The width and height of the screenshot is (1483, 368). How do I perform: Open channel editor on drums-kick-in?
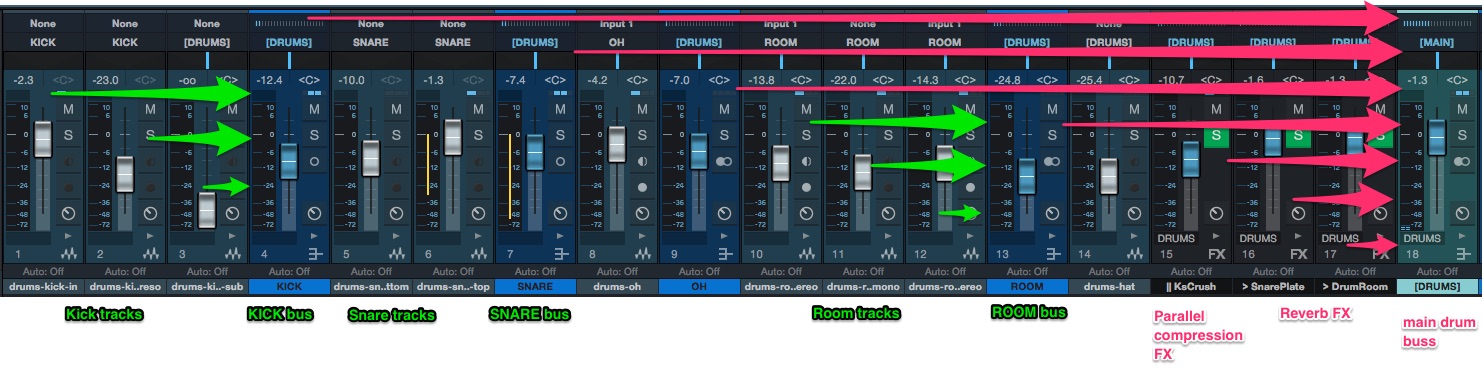tap(68, 213)
